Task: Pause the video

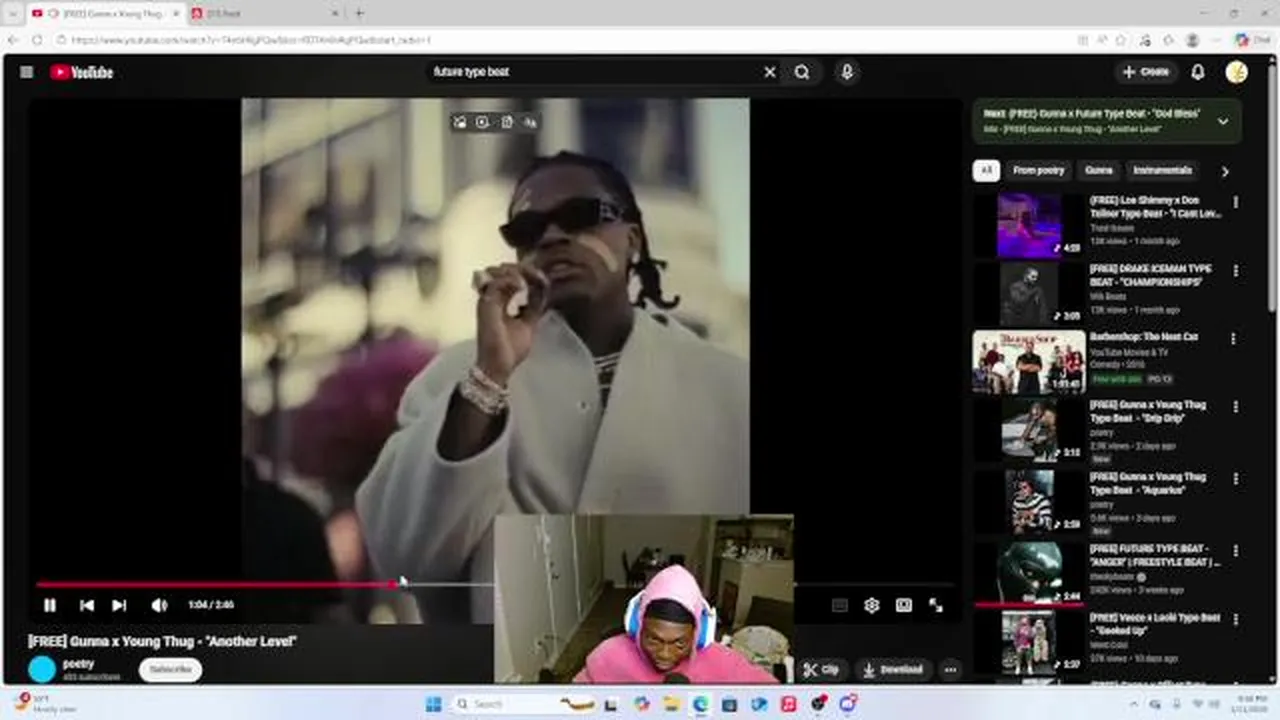Action: 50,605
